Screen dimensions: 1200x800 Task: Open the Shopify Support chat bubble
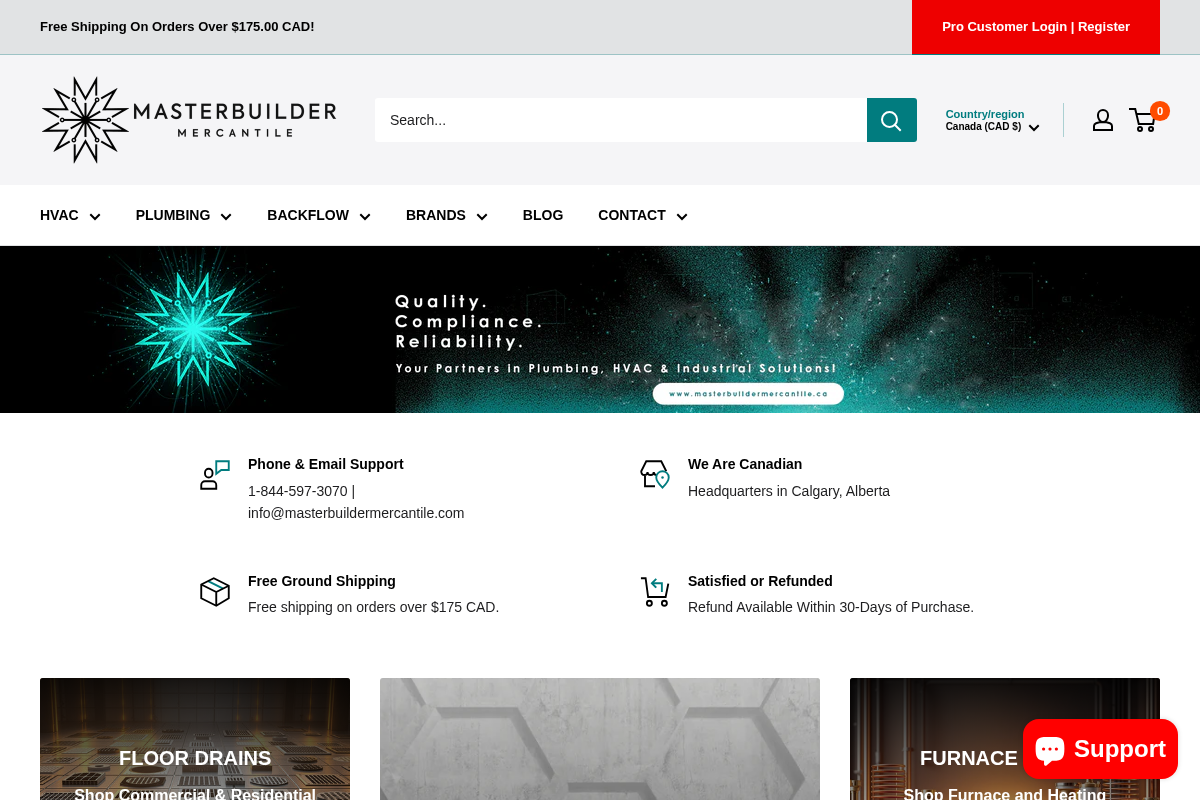pyautogui.click(x=1100, y=749)
